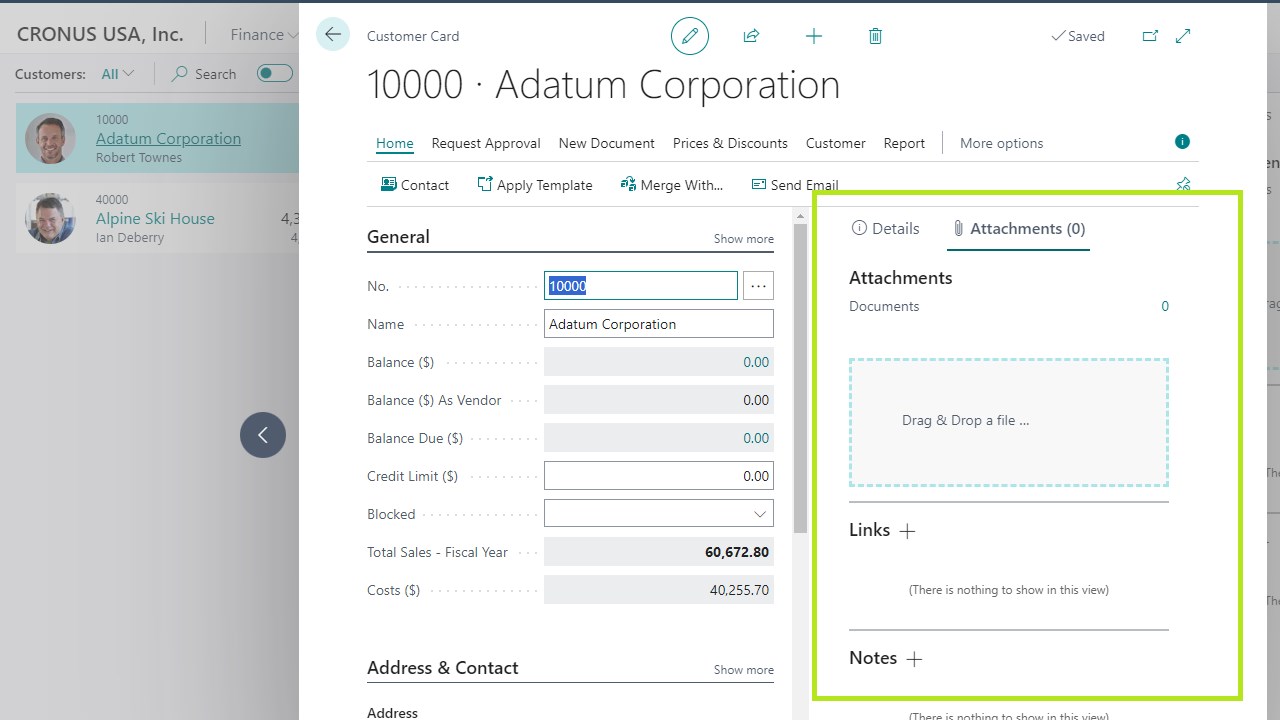Click the Search magnifier in customer list
The height and width of the screenshot is (720, 1280).
click(x=180, y=74)
